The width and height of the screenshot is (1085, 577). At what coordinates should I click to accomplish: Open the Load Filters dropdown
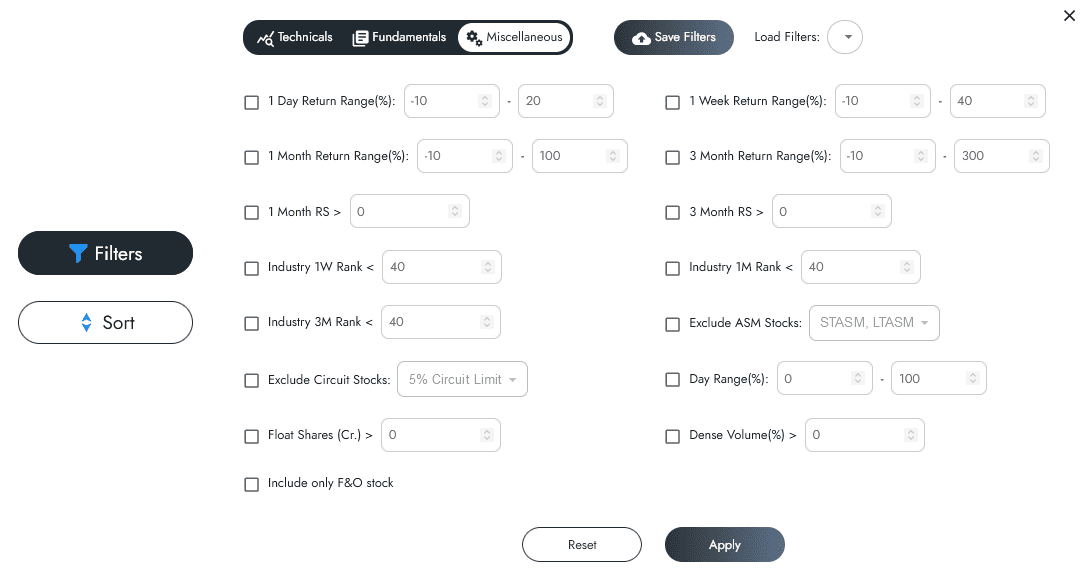coord(846,38)
